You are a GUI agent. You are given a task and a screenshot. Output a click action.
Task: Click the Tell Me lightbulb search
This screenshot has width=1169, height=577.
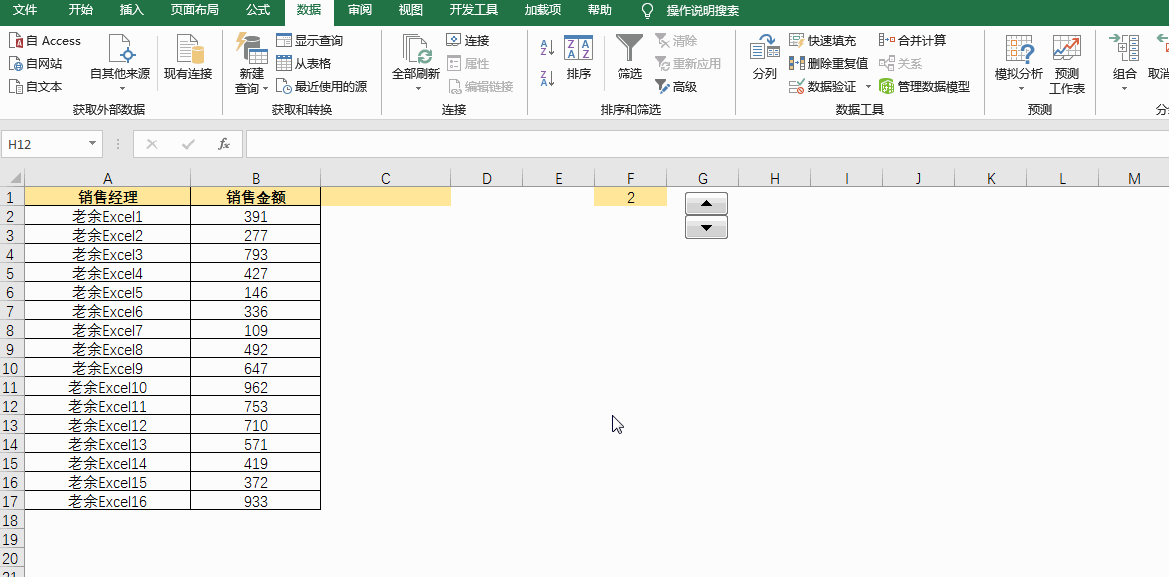(x=648, y=10)
